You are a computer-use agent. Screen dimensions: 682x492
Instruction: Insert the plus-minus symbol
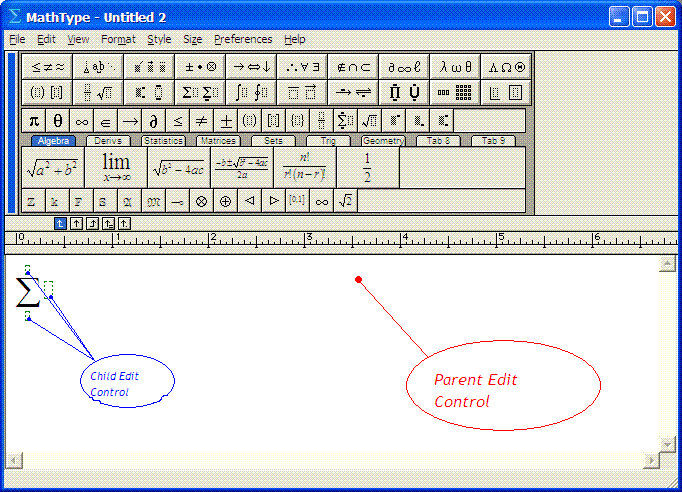226,120
